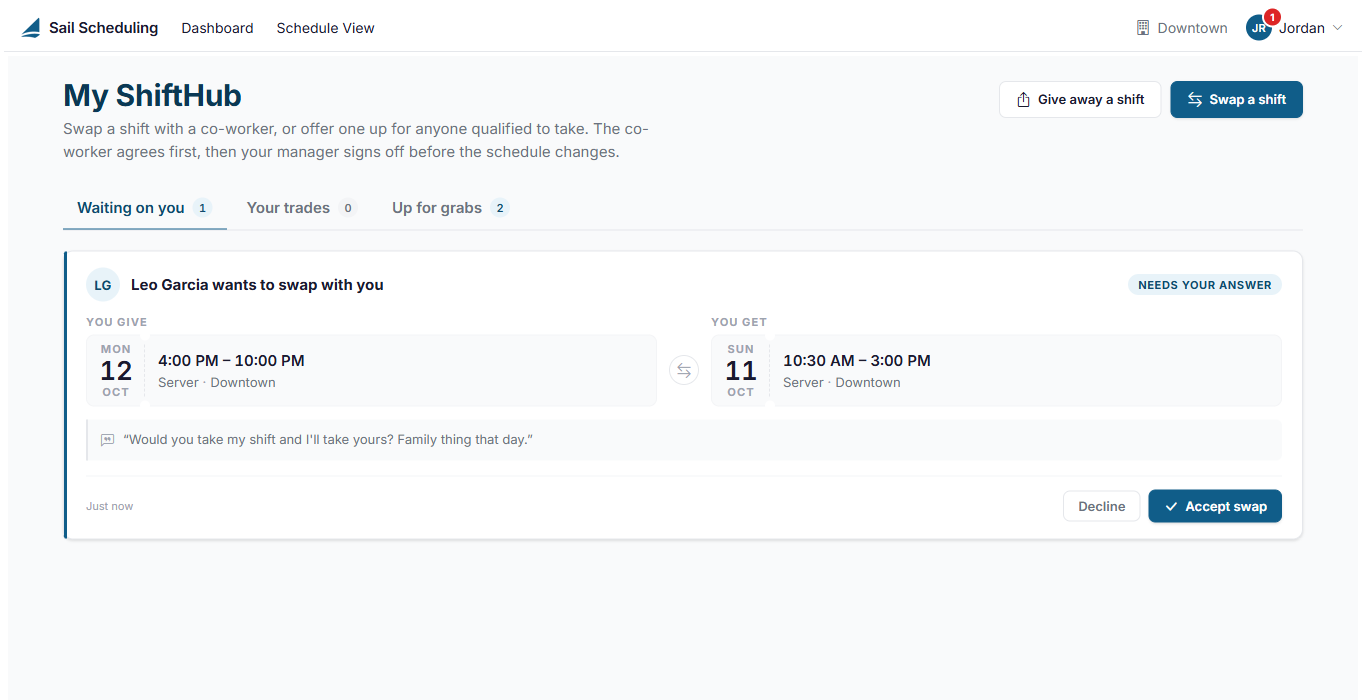Click the Decline button
This screenshot has height=700, width=1366.
tap(1101, 506)
